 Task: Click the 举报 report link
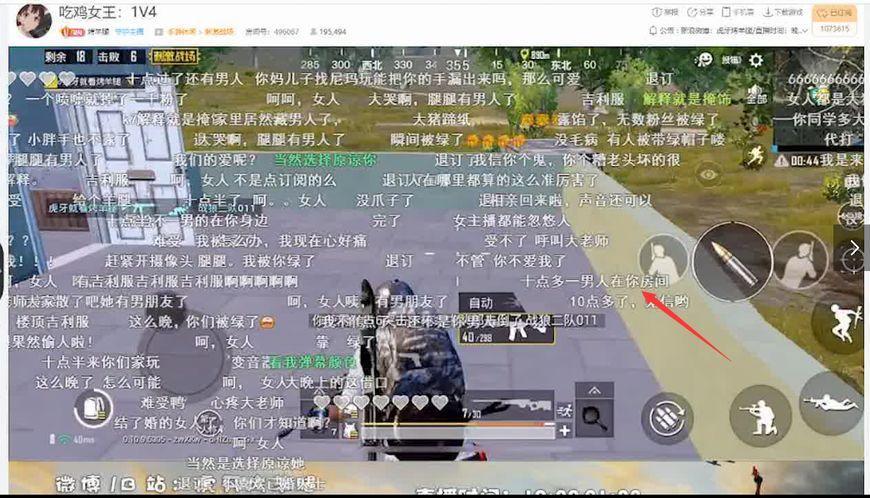664,12
